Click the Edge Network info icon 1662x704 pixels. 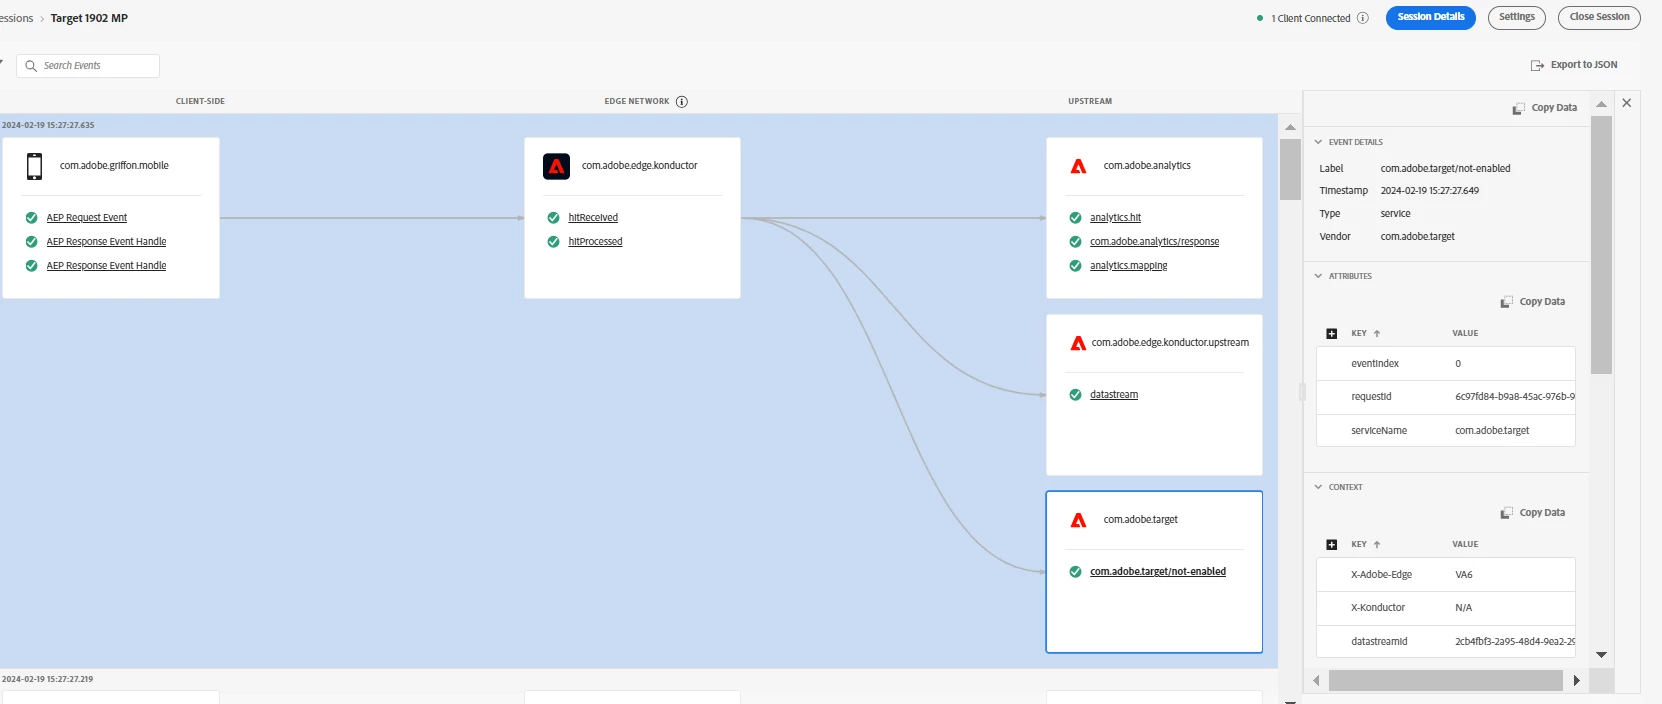pos(682,101)
